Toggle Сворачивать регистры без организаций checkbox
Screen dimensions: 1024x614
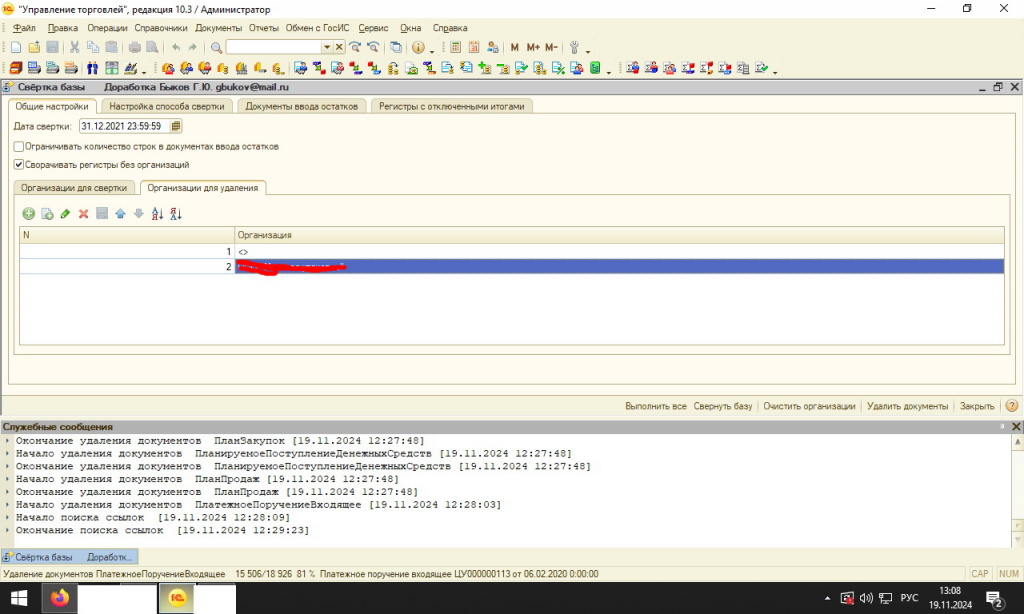click(19, 165)
